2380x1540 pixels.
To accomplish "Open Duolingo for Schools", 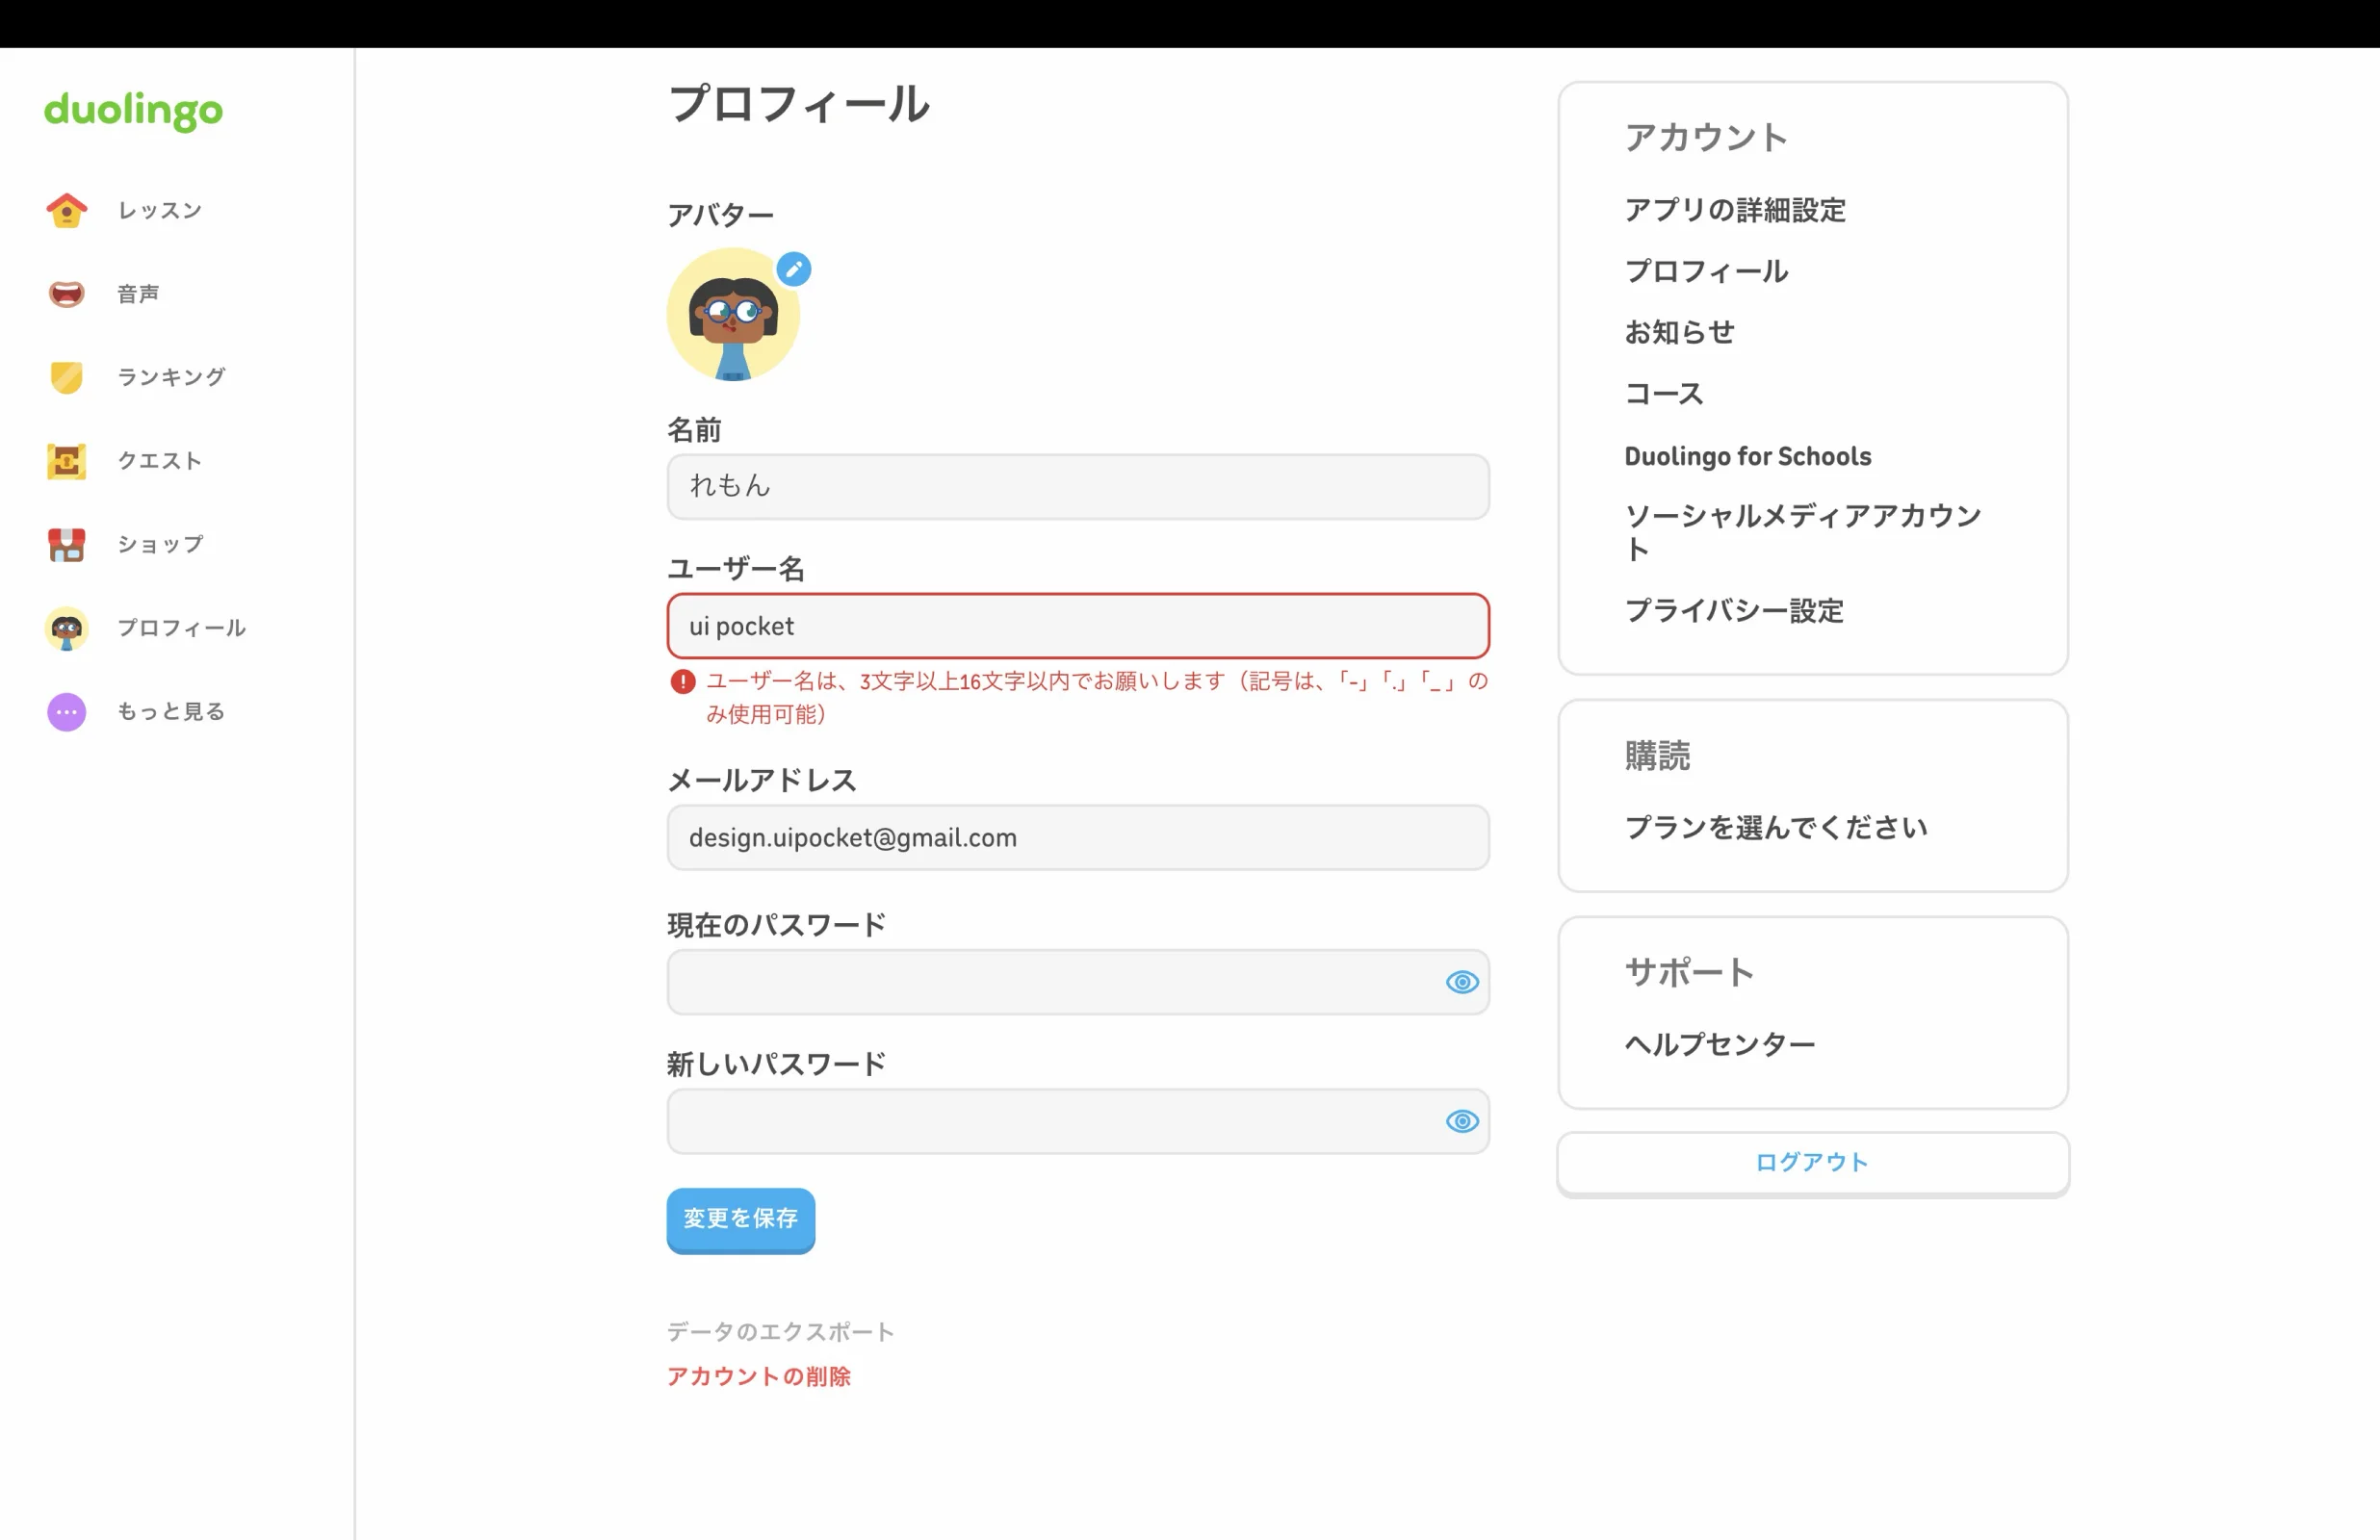I will click(1748, 456).
